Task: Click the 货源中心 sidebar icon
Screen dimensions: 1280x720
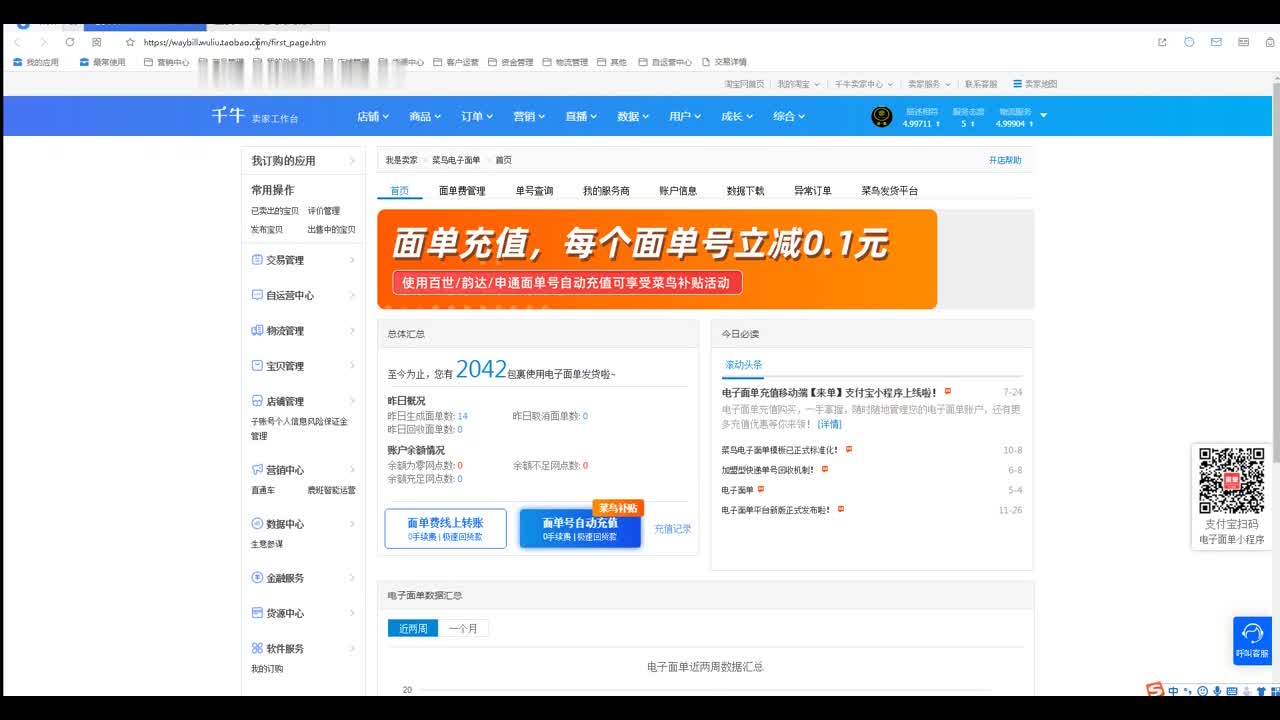Action: pyautogui.click(x=257, y=613)
